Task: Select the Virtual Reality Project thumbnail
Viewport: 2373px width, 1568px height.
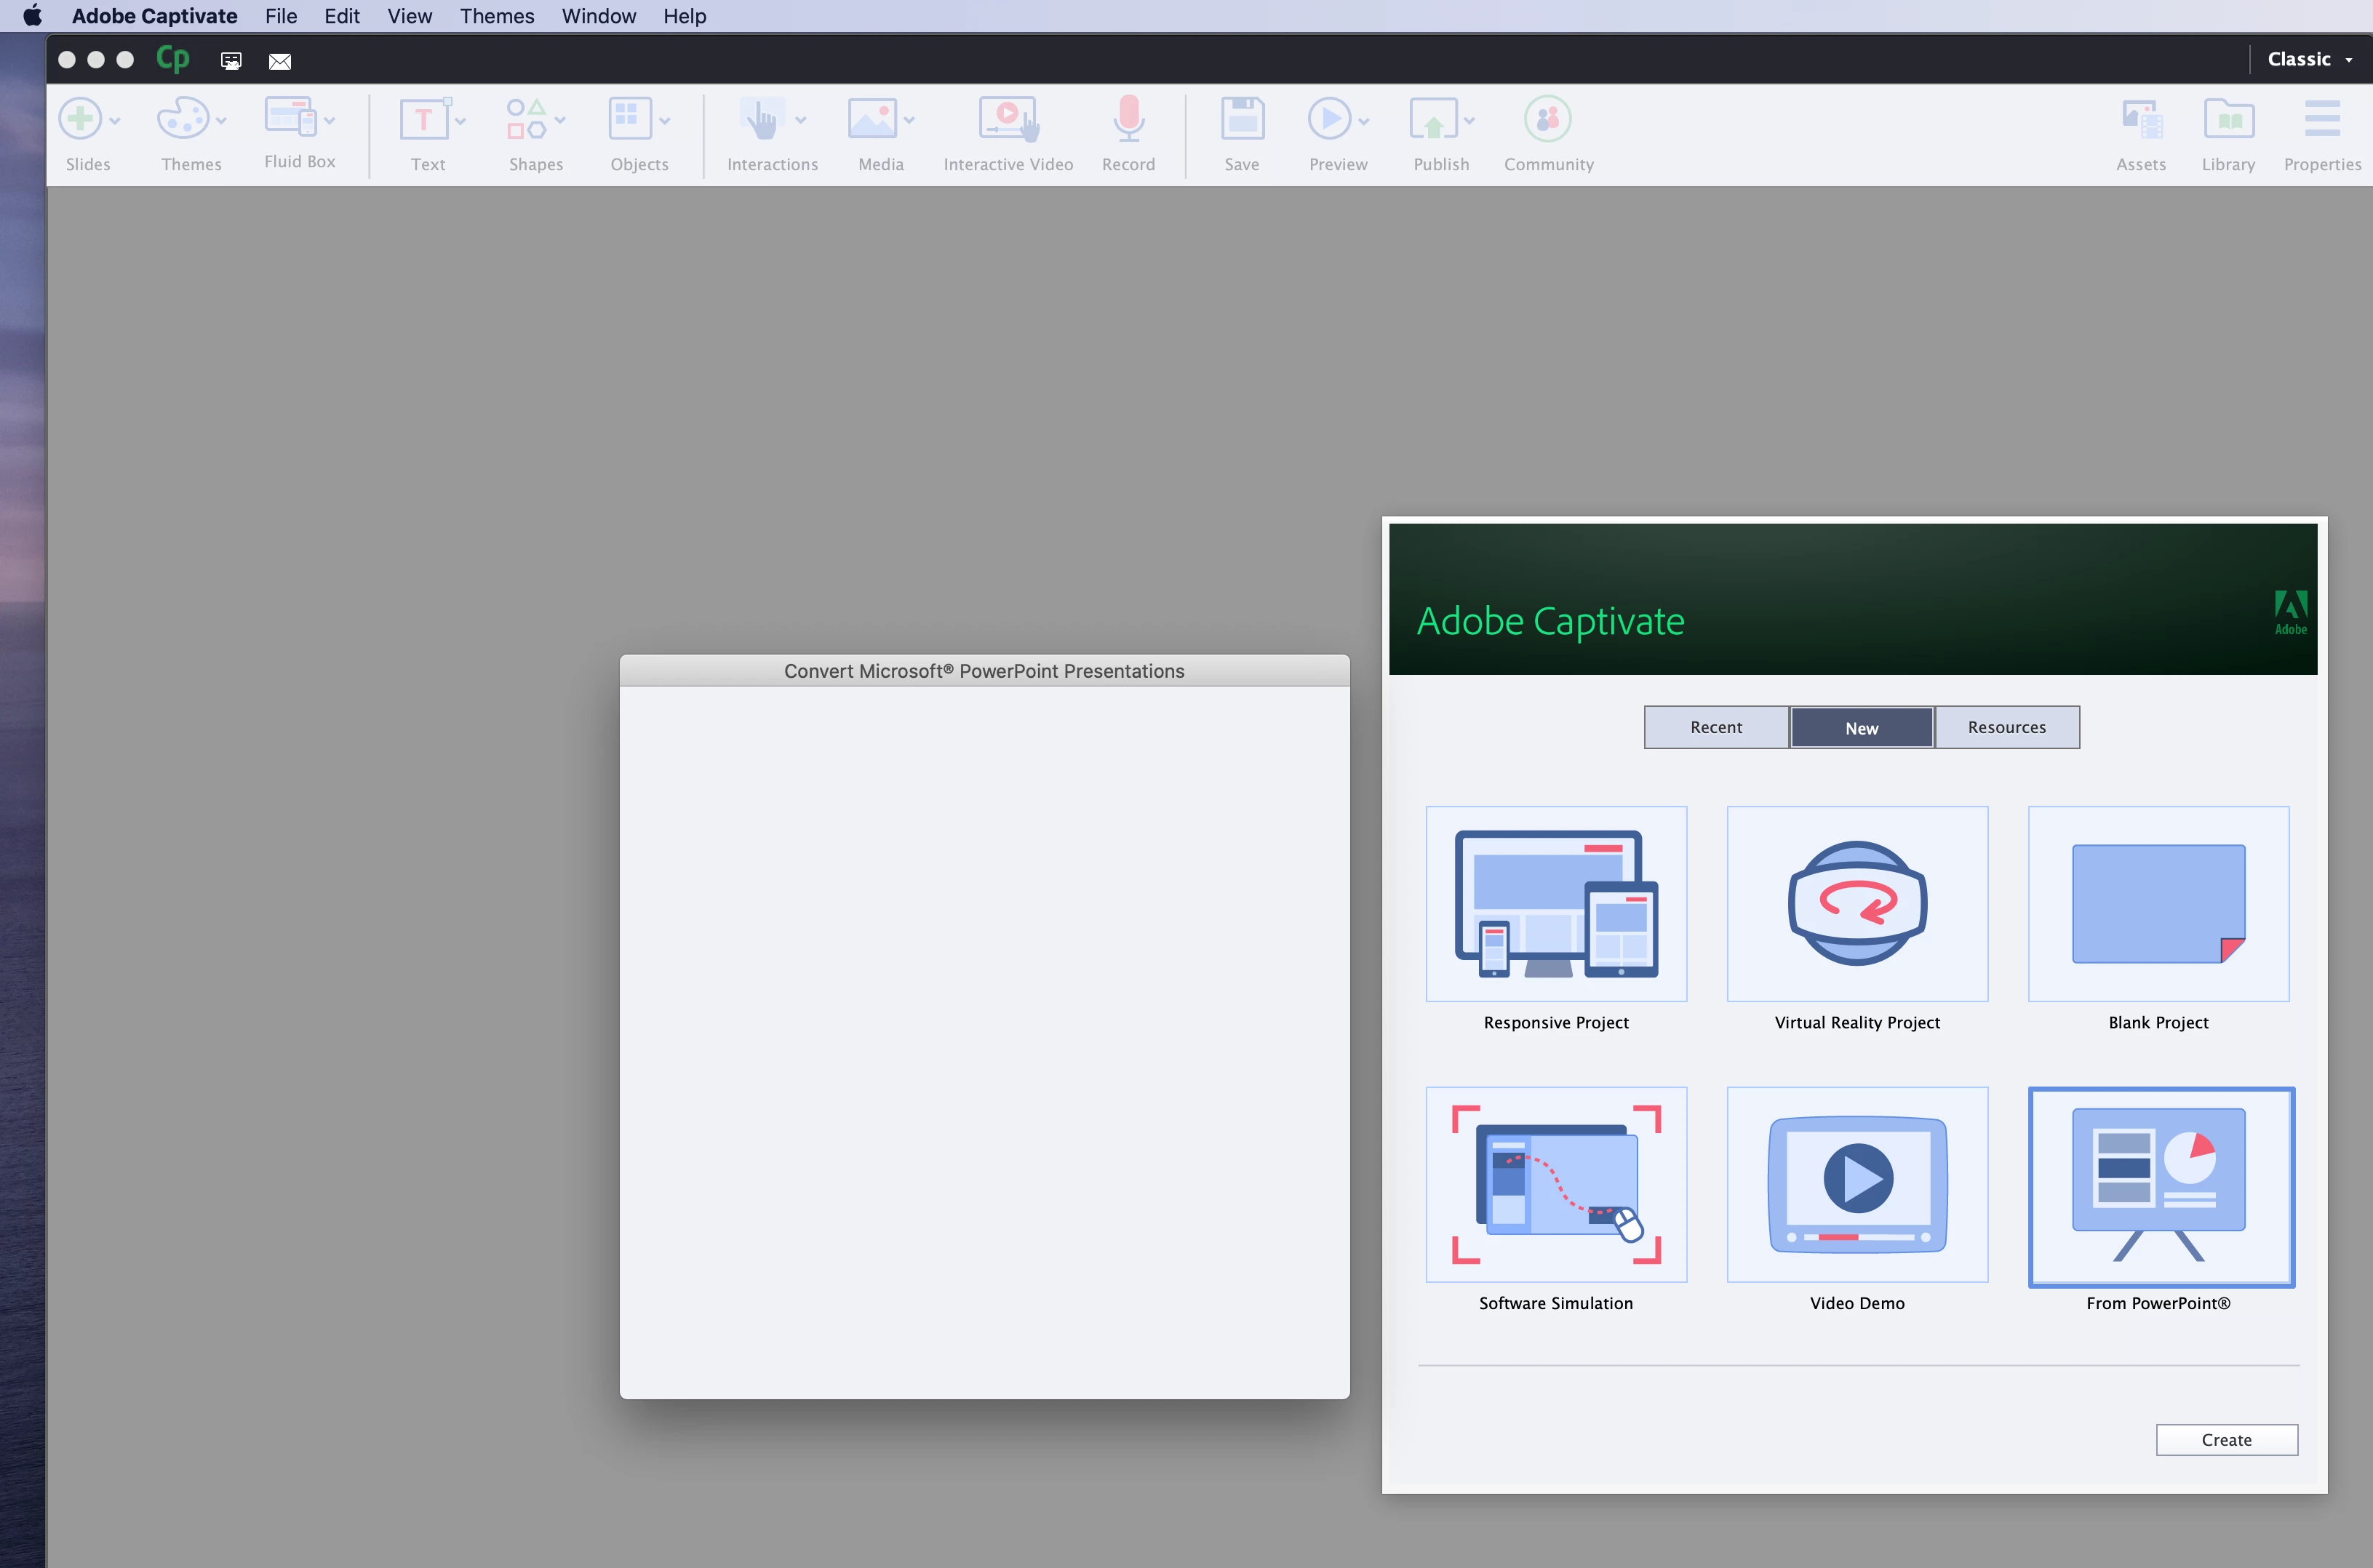Action: 1857,903
